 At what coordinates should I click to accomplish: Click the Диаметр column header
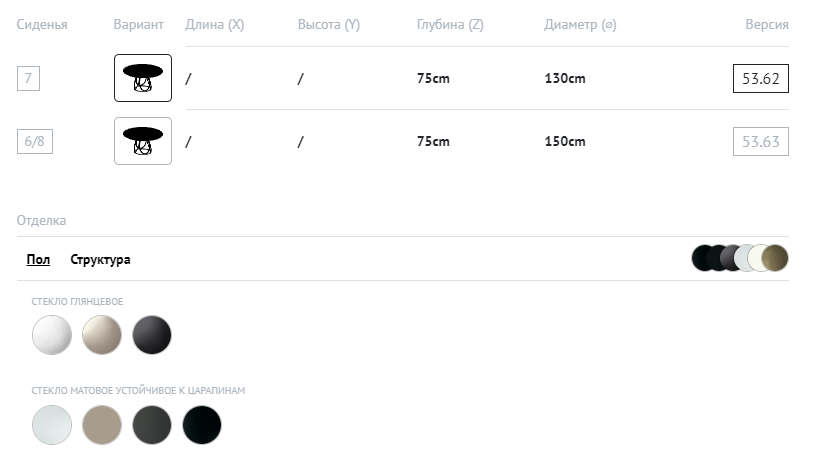(579, 25)
